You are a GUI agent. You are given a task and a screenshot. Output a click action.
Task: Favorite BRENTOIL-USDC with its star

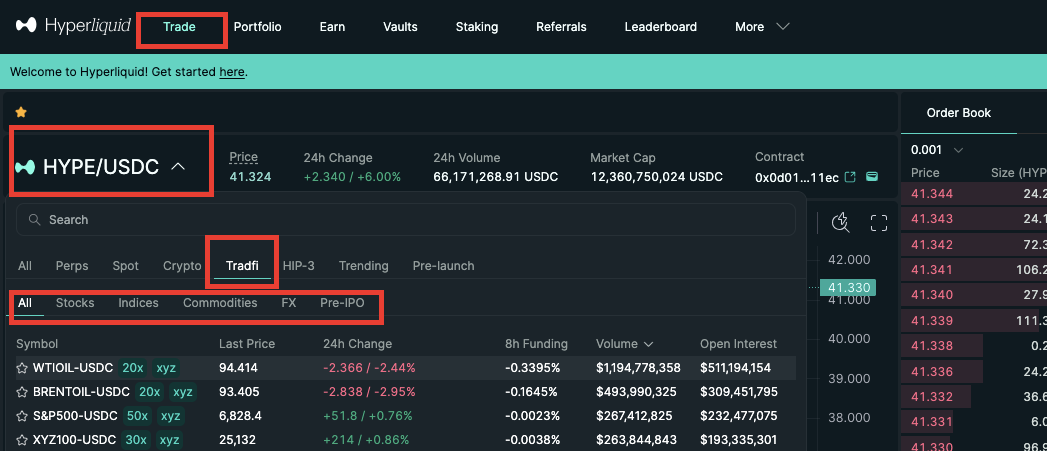22,392
